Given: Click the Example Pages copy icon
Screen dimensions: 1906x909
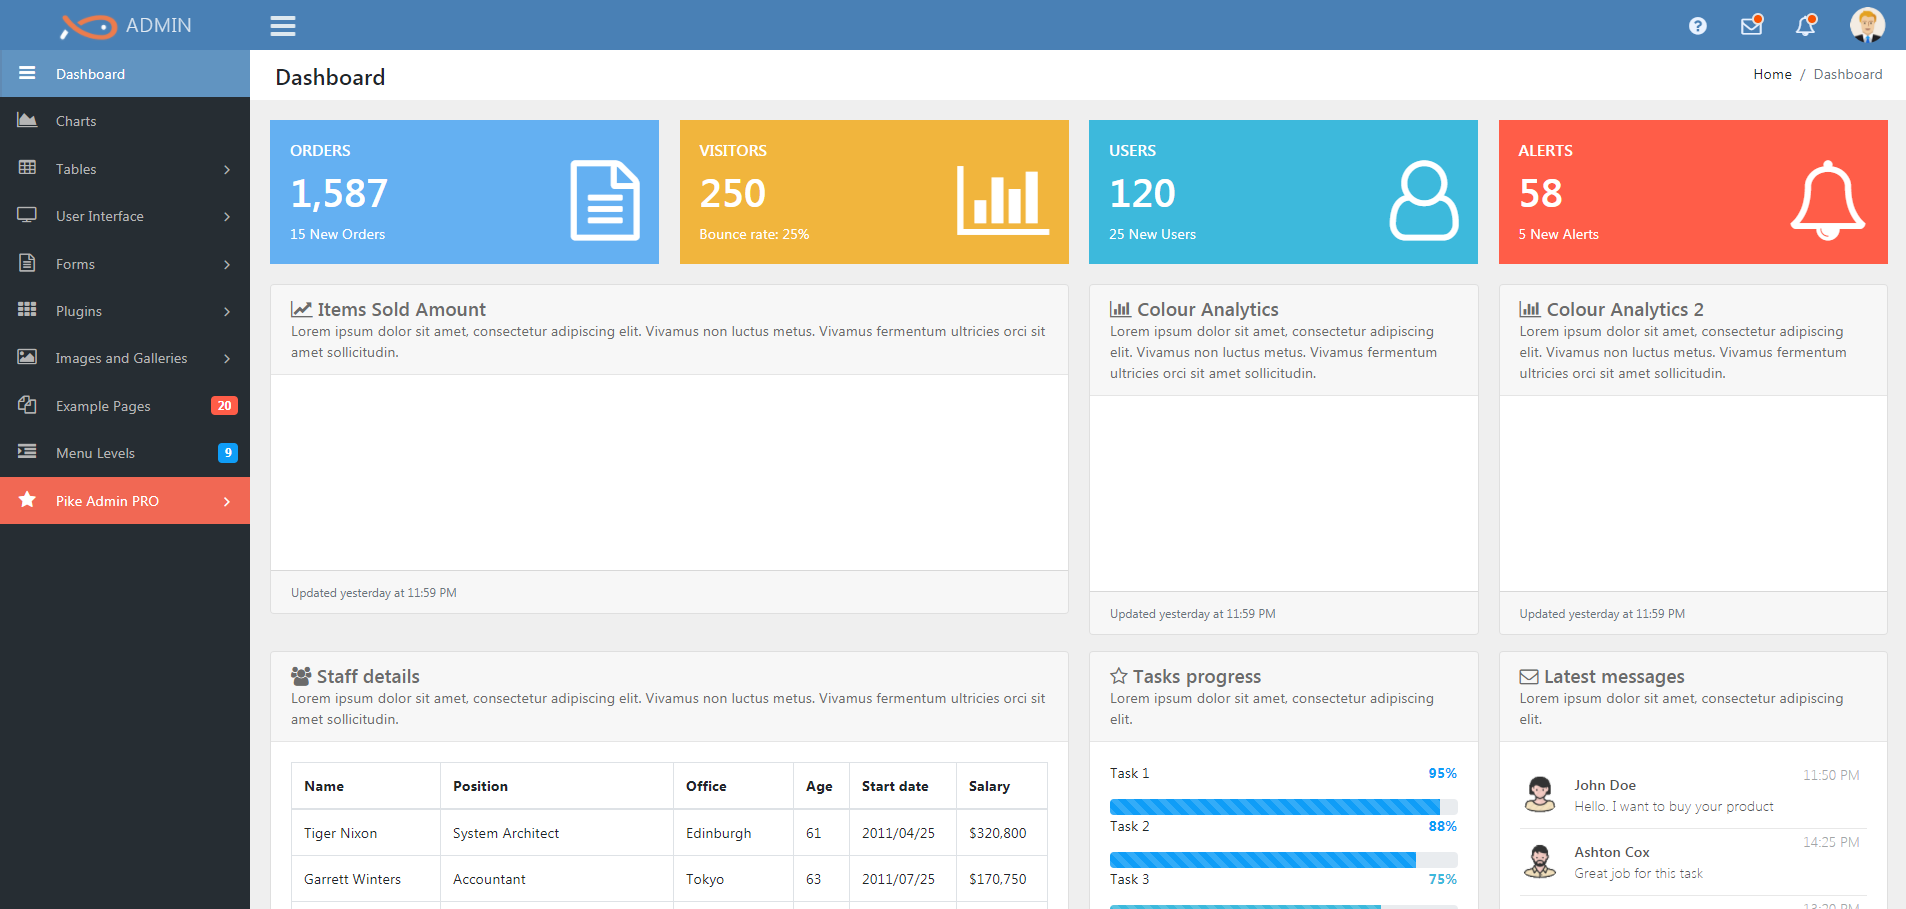Looking at the screenshot, I should (27, 405).
